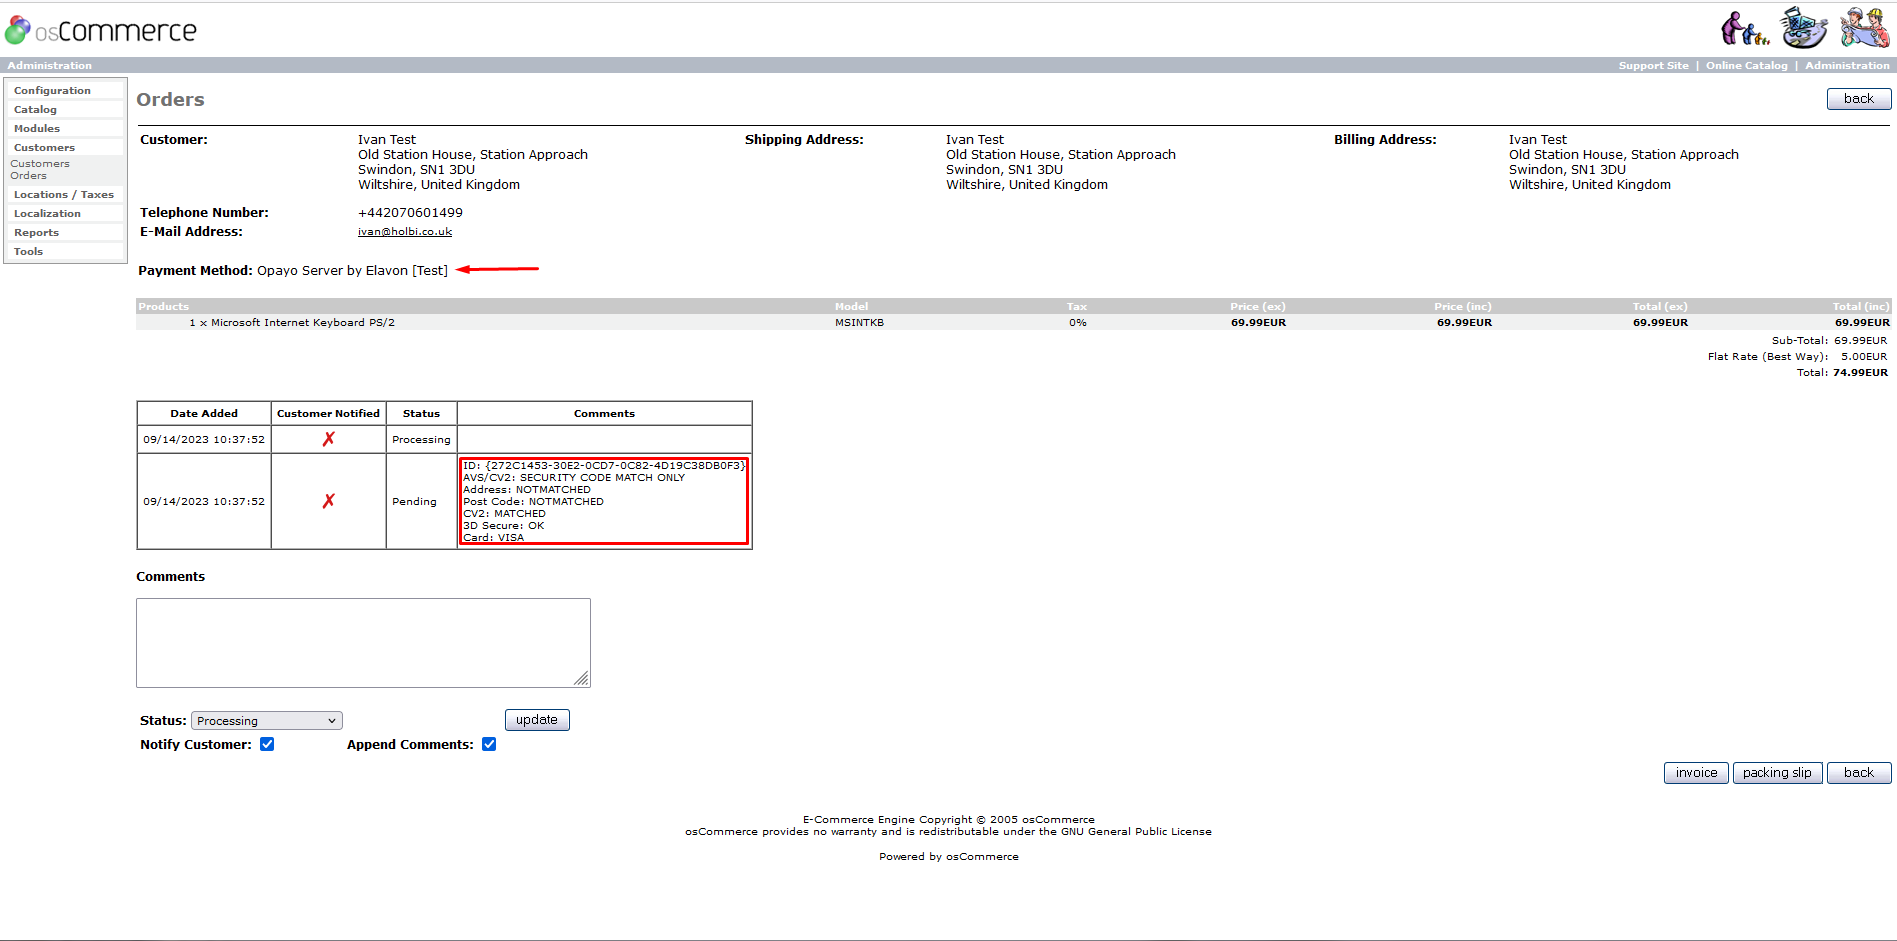Viewport: 1897px width, 941px height.
Task: Click the Comments textarea resize handle
Action: click(x=582, y=679)
